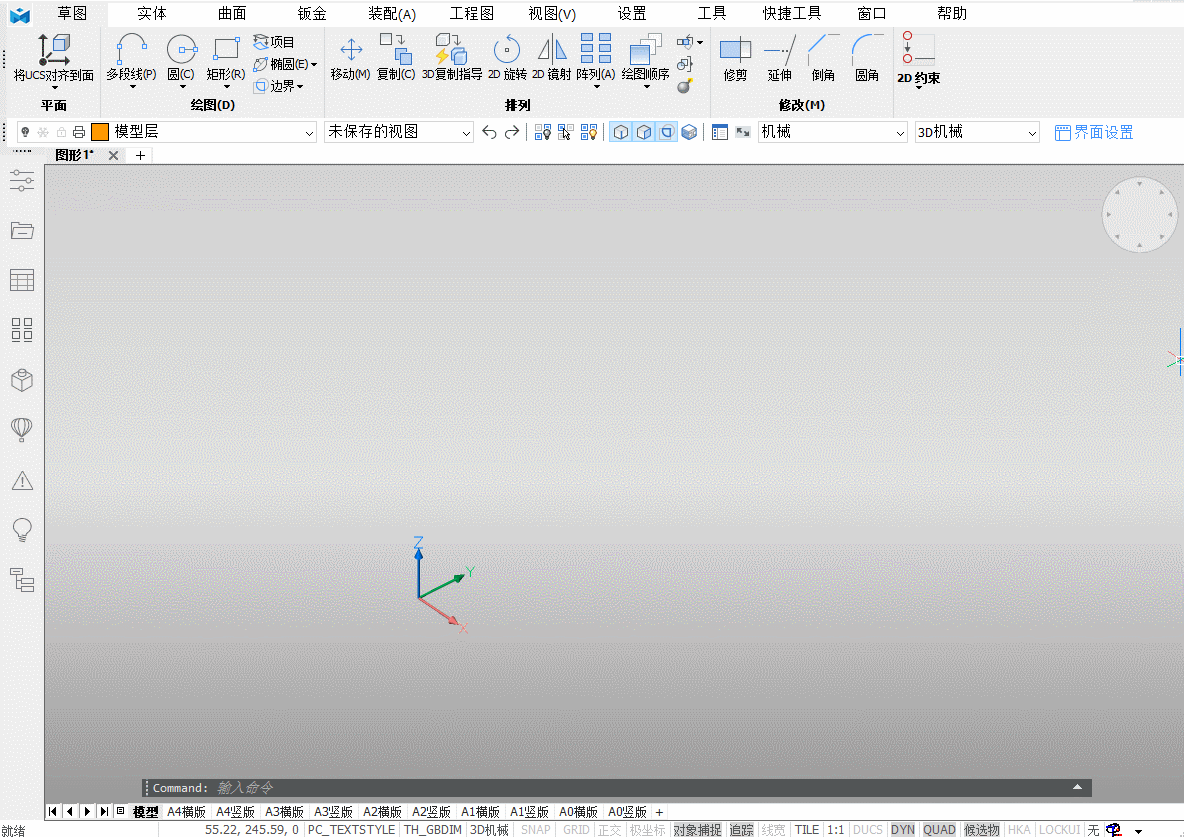Toggle QUAD in status bar
Image resolution: width=1184 pixels, height=837 pixels.
coord(939,829)
